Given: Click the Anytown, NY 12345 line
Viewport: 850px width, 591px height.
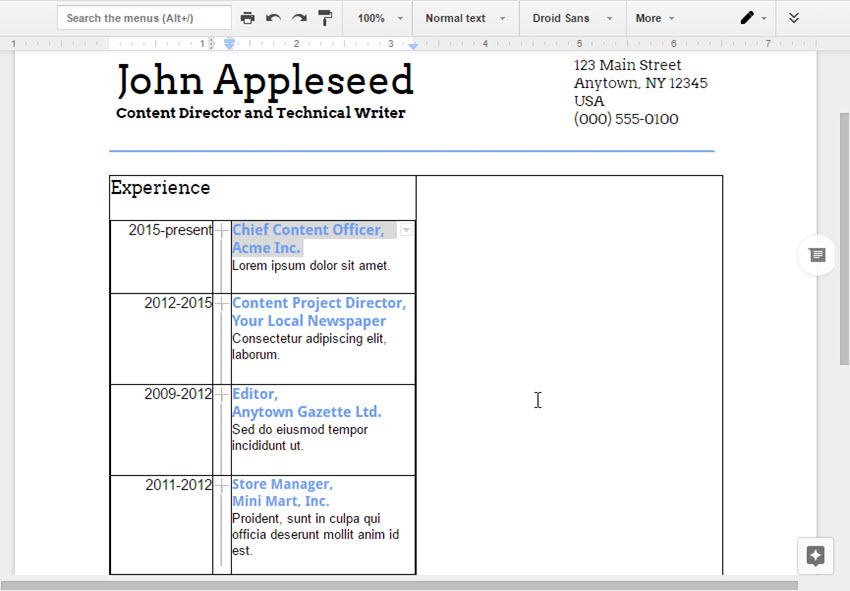Looking at the screenshot, I should (640, 83).
